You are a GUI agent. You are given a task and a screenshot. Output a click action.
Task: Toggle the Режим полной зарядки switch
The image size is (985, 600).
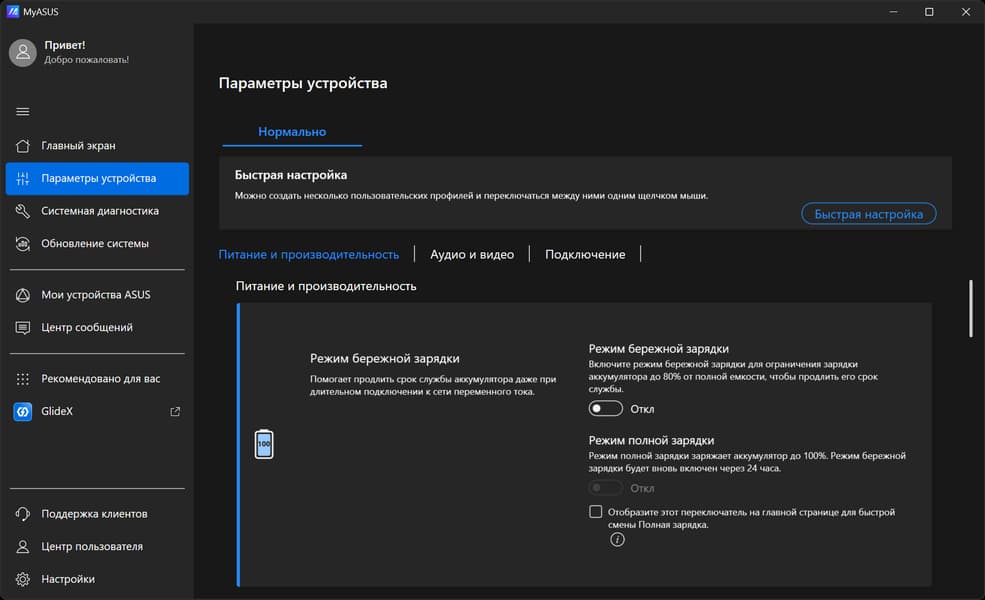606,488
